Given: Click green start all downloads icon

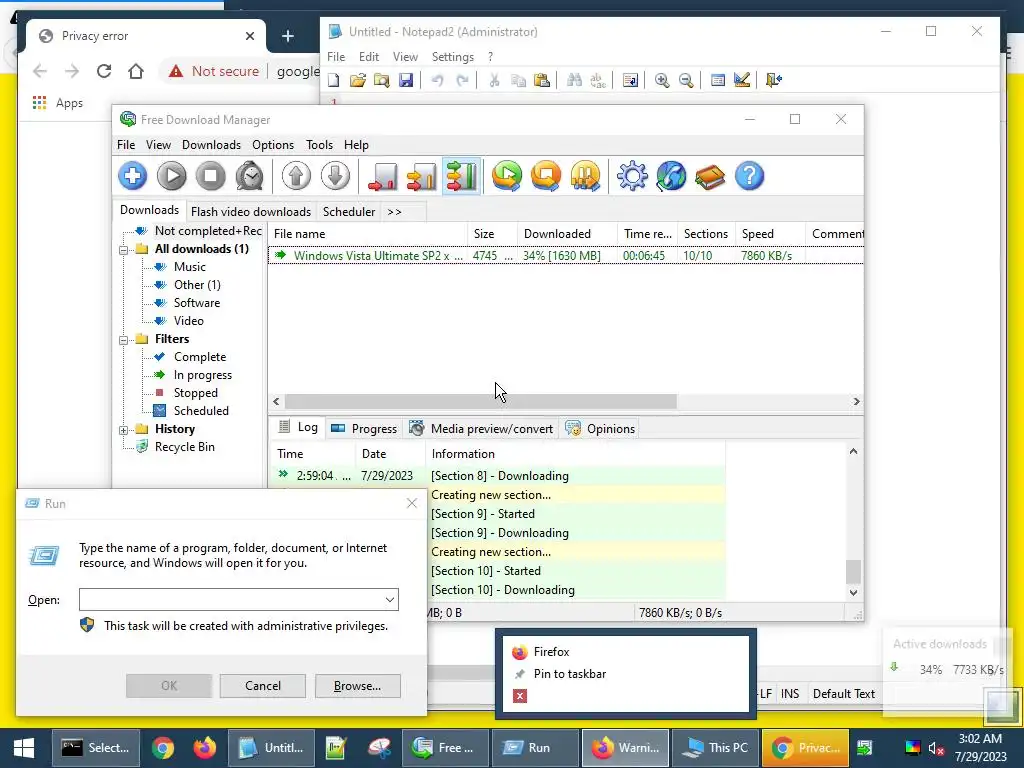Looking at the screenshot, I should 507,176.
